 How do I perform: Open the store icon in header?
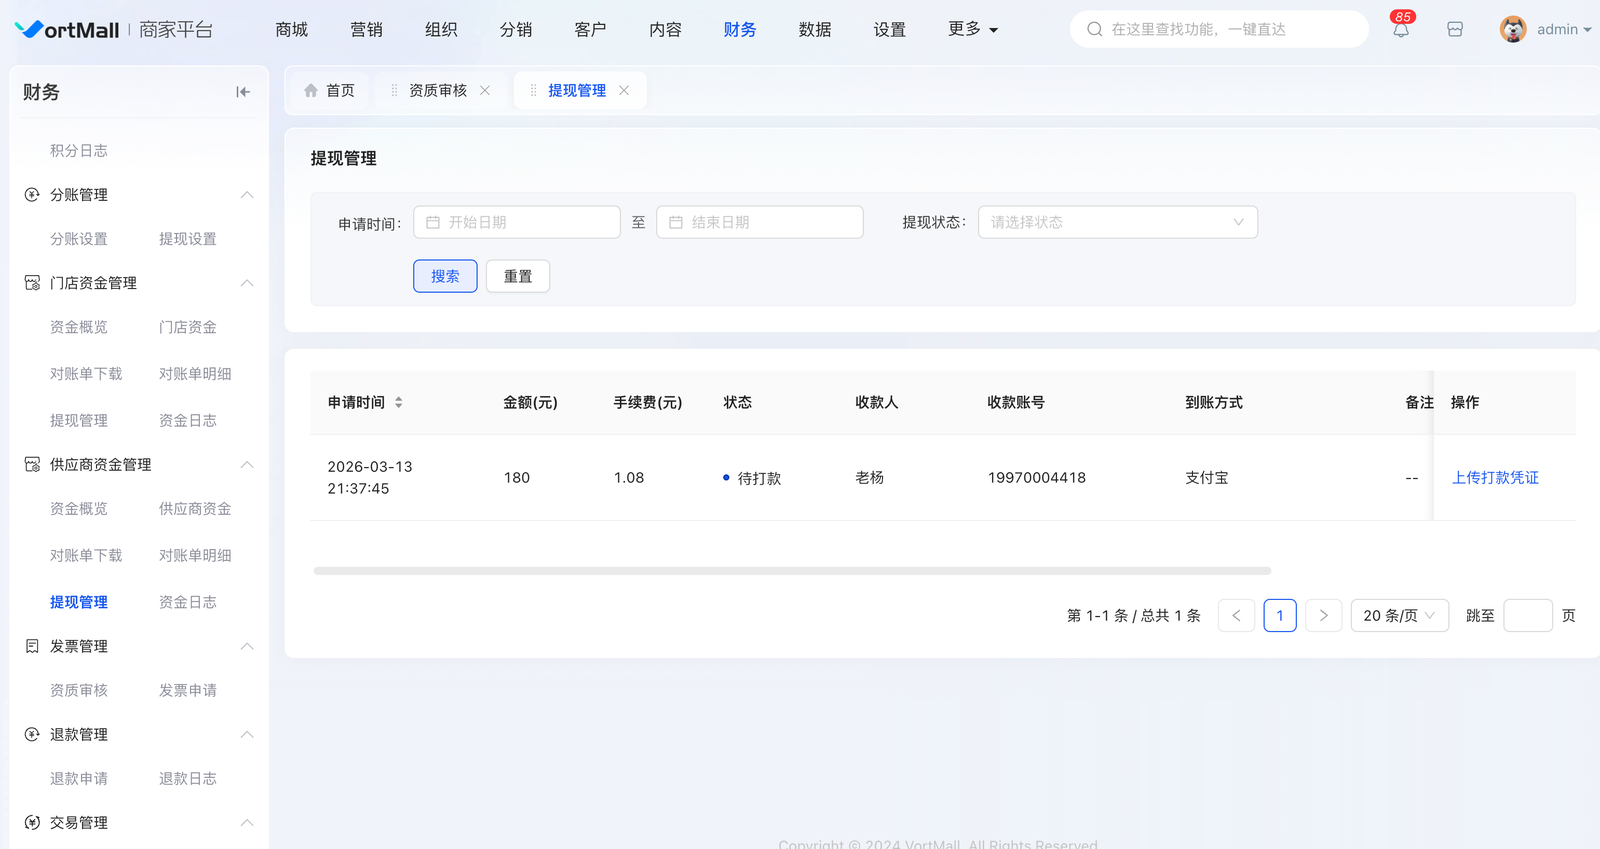click(1455, 30)
